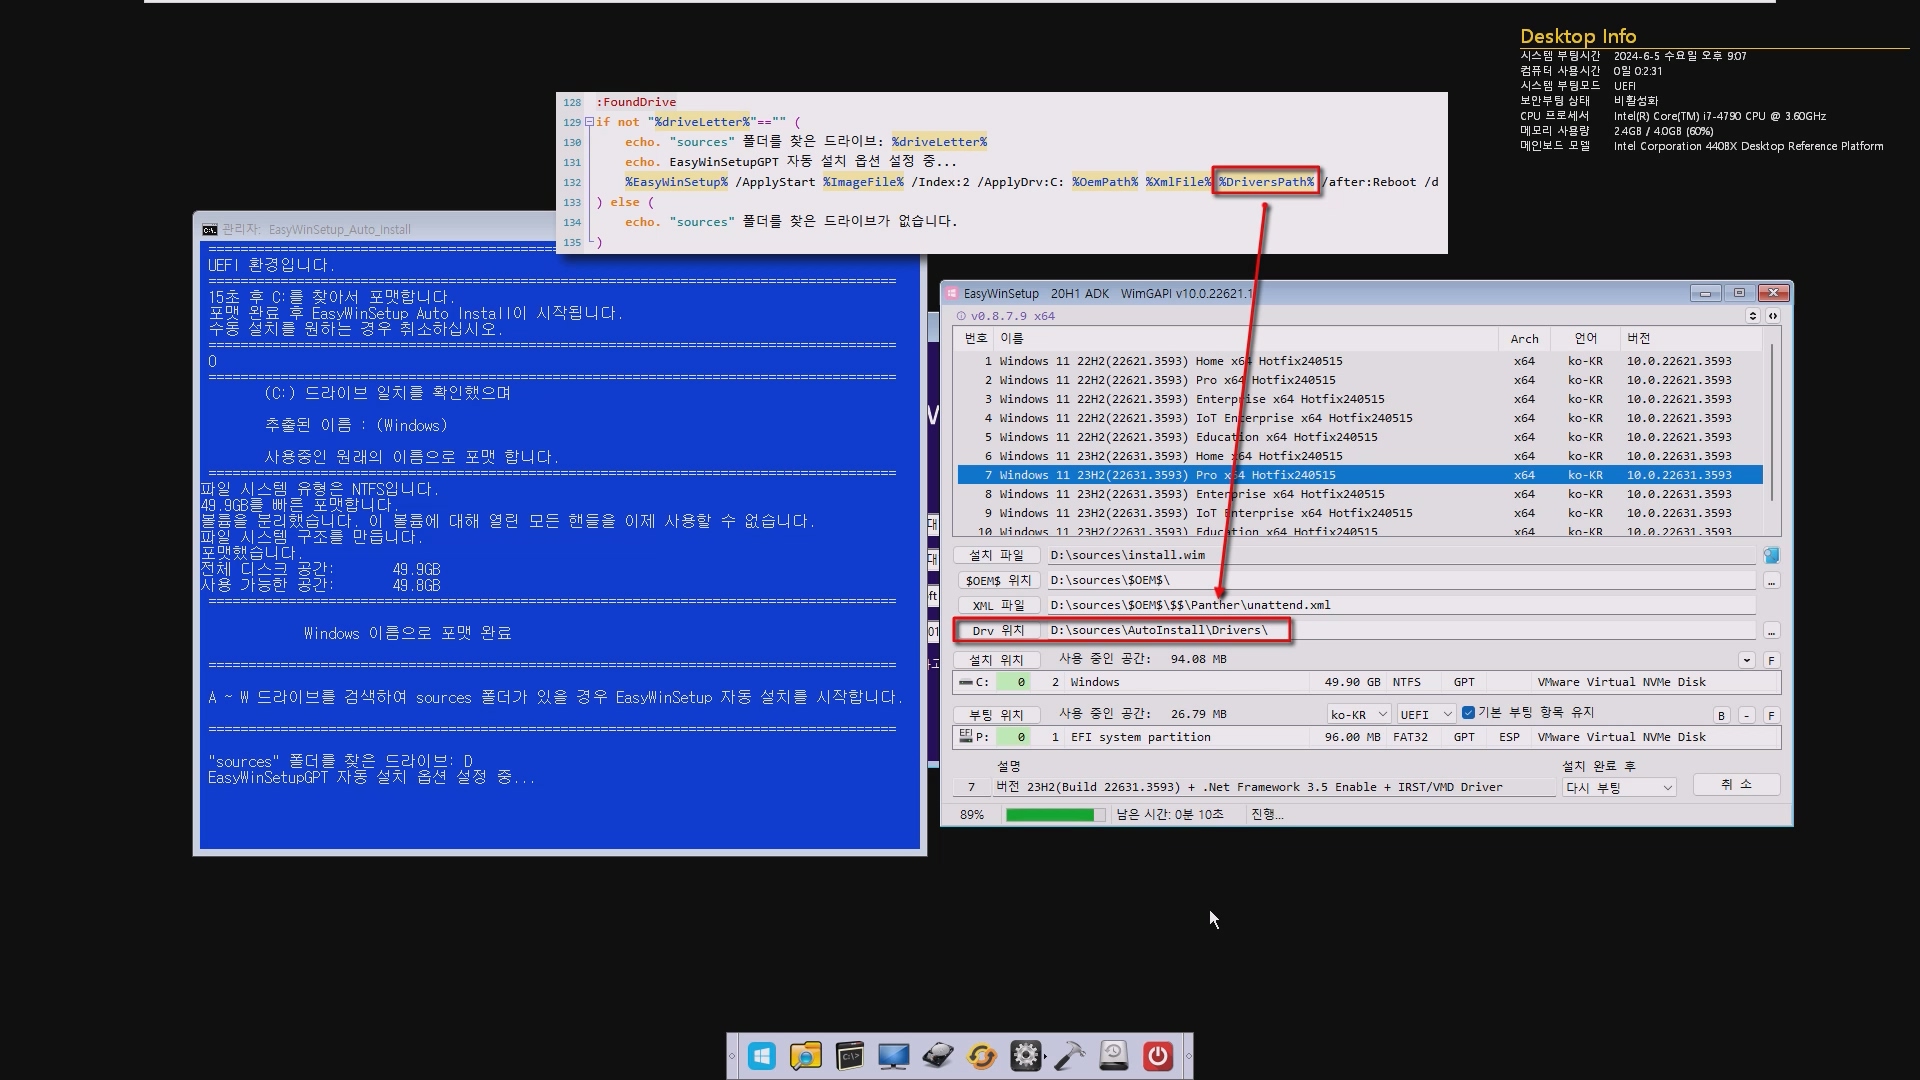Screen dimensions: 1920x1080
Task: Expand the 다시 부팅 after-install dropdown
Action: (1618, 788)
